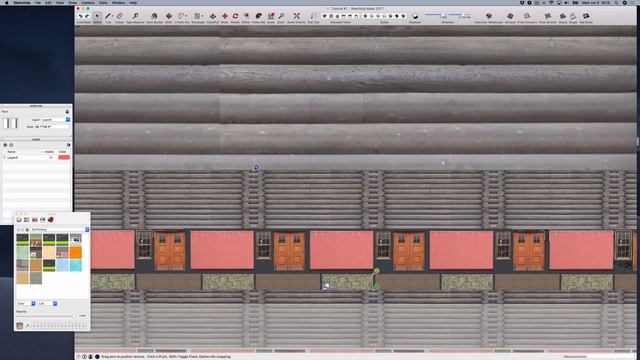This screenshot has width=640, height=360.
Task: Toggle Layer0 visible checkbox
Action: pyautogui.click(x=51, y=157)
